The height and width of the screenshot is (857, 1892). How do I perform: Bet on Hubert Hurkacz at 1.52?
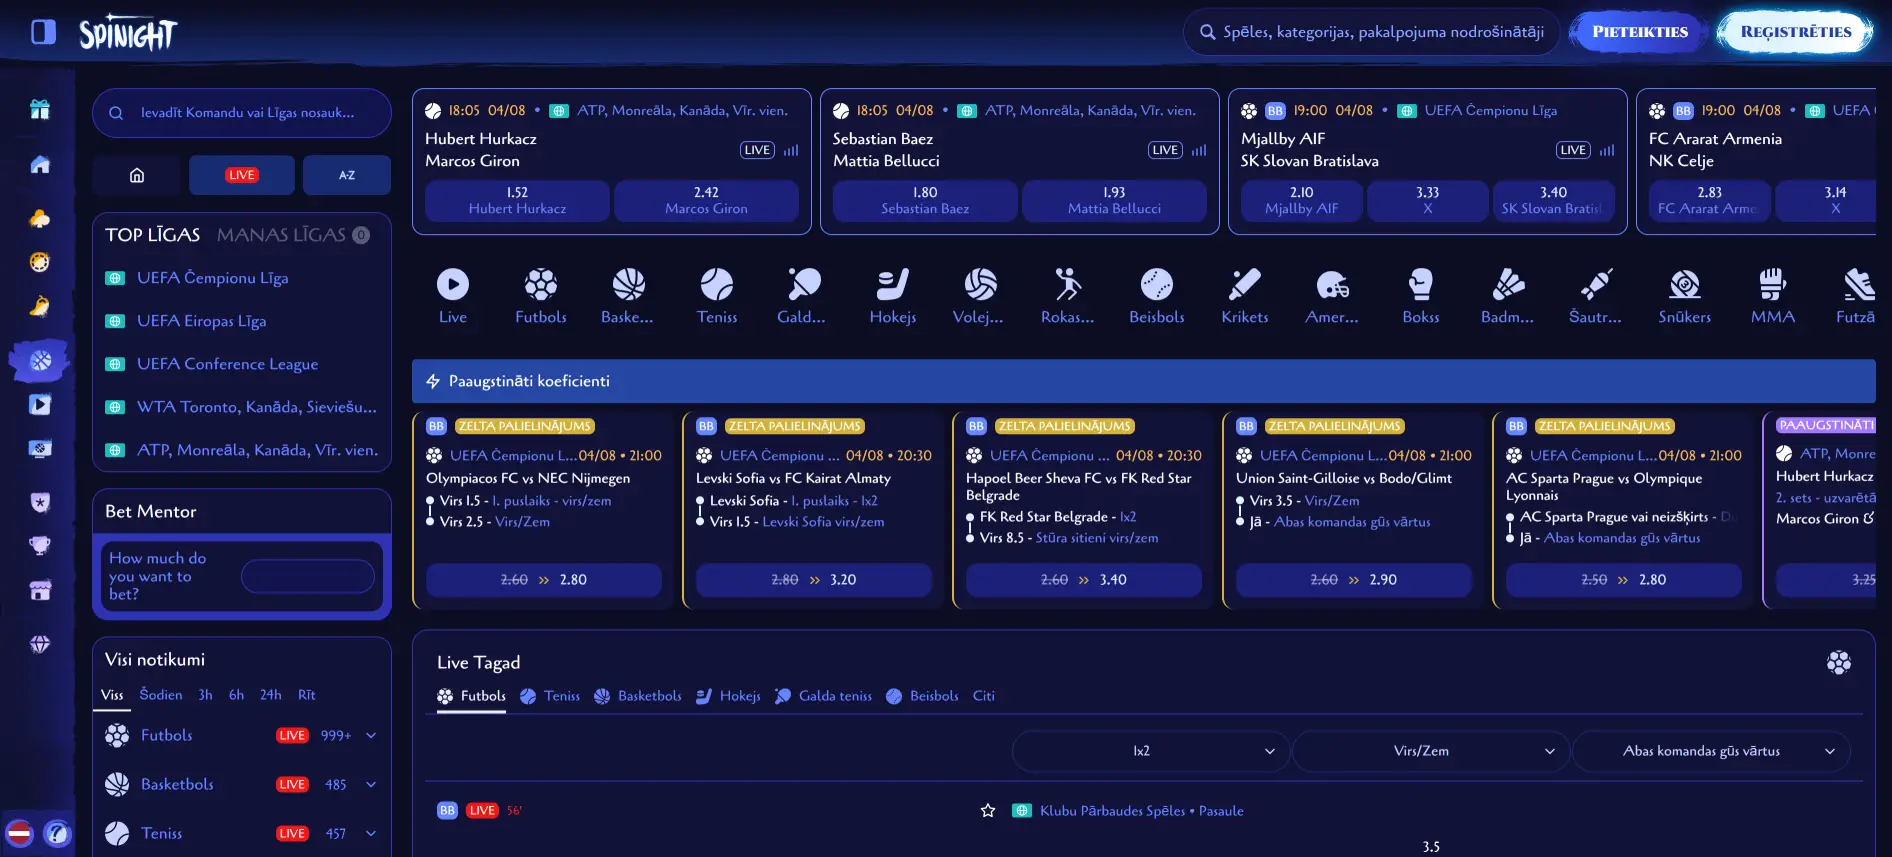pos(517,200)
